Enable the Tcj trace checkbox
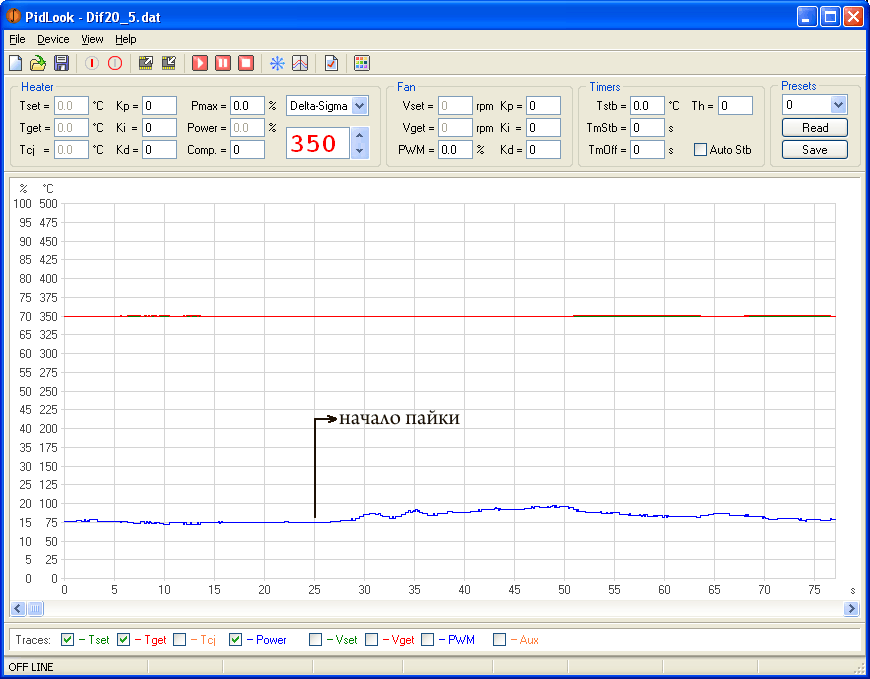The height and width of the screenshot is (679, 870). 179,640
